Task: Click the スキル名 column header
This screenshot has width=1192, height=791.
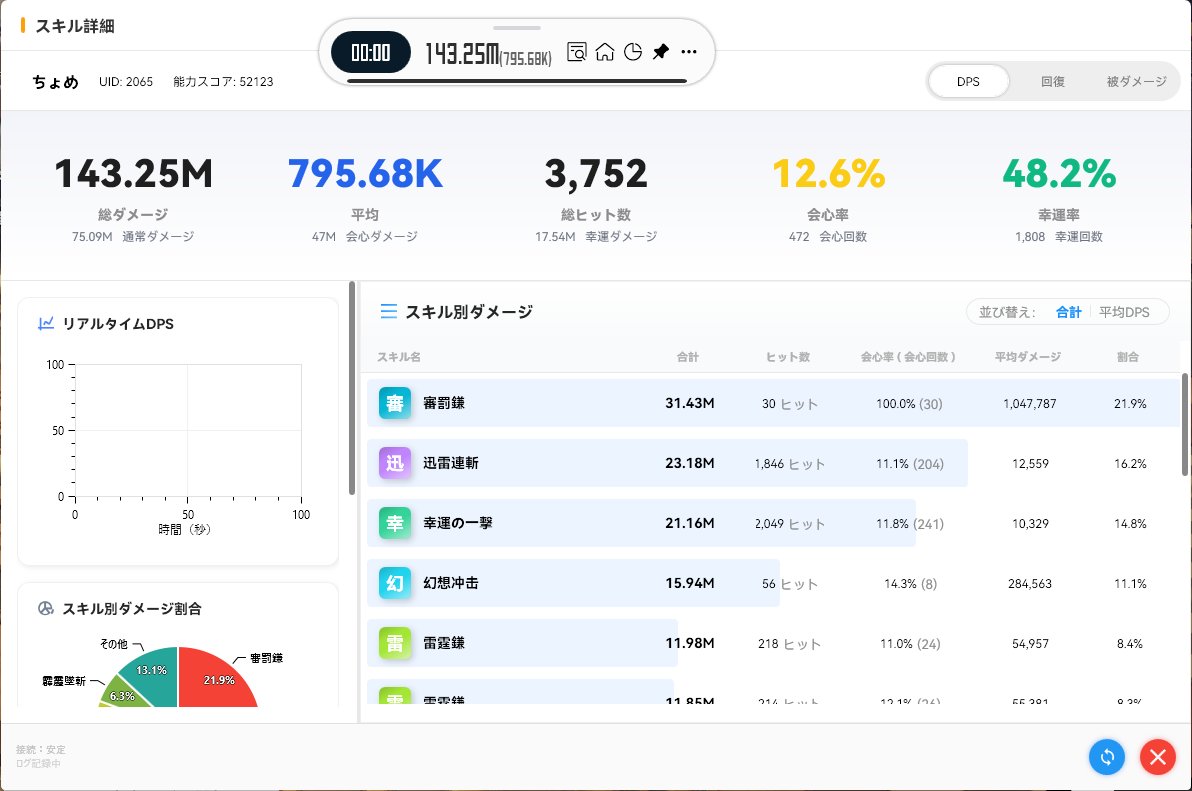Action: [x=399, y=357]
